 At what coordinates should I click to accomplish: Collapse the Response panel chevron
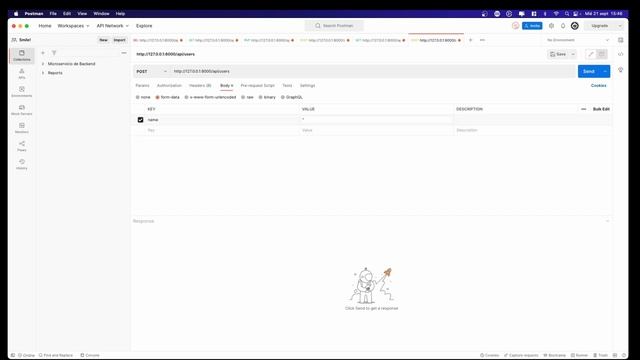click(607, 221)
